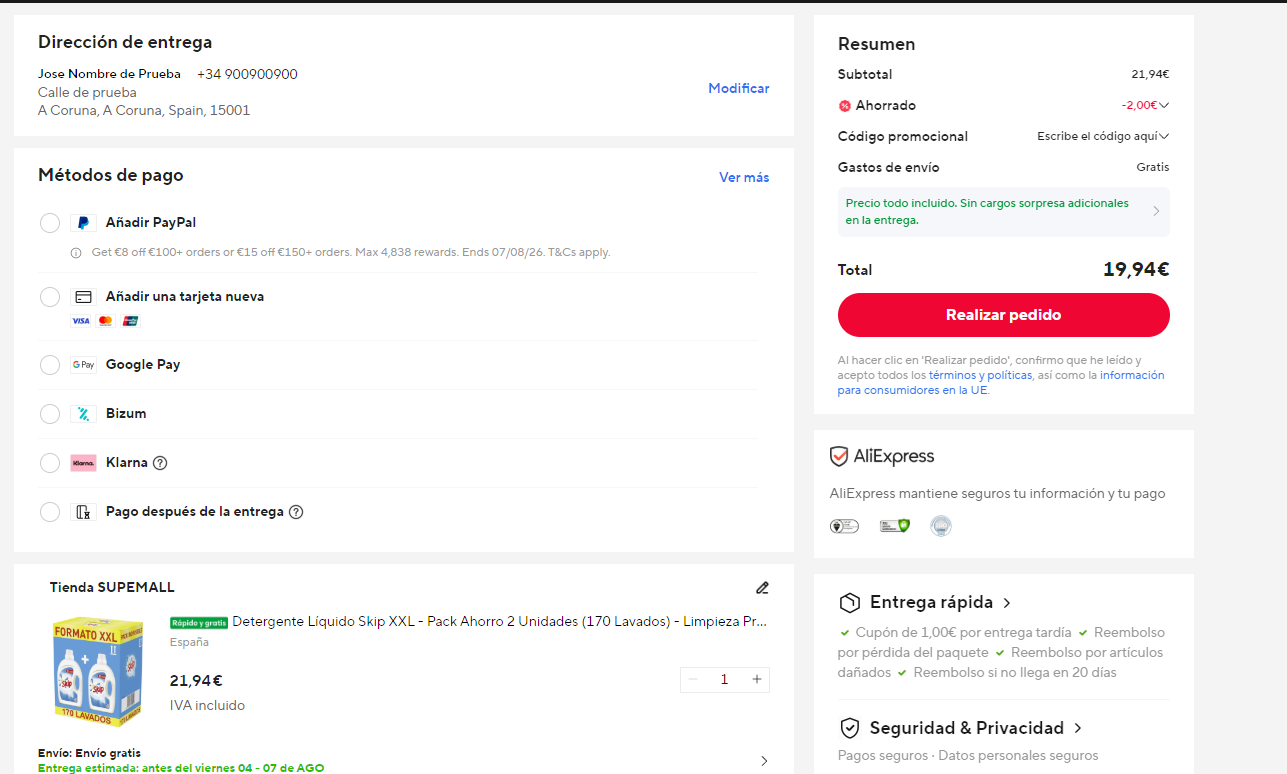The image size is (1287, 774).
Task: Open help icon next to Pago después de la entrega
Action: coord(296,512)
